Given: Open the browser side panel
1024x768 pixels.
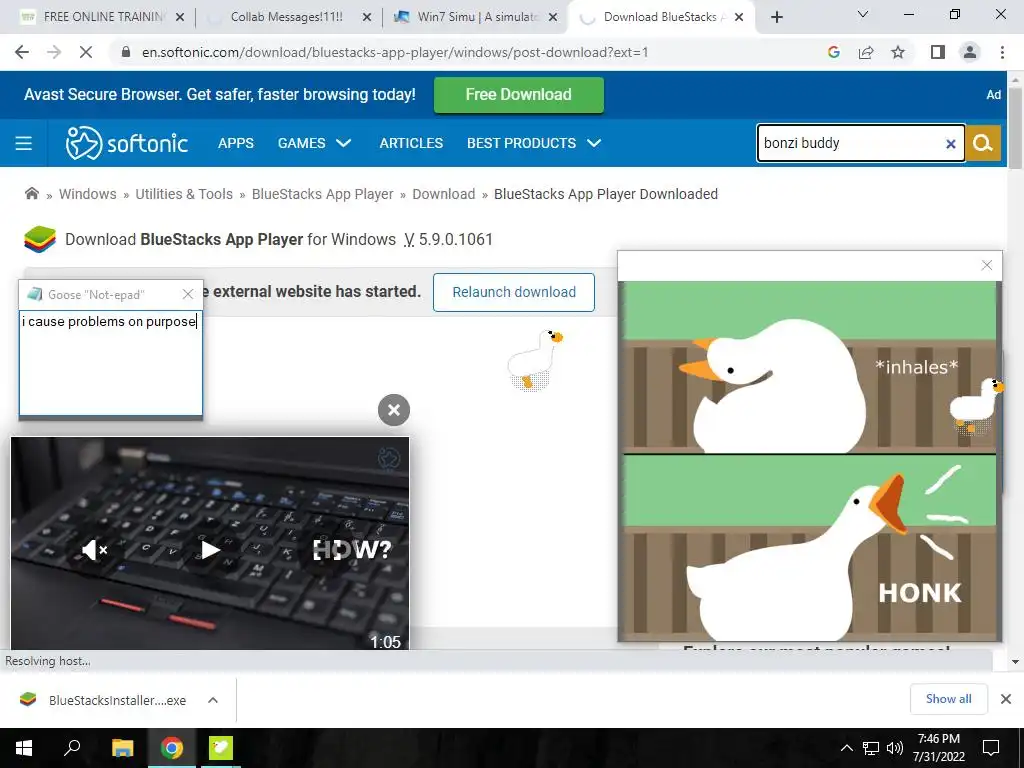Looking at the screenshot, I should pyautogui.click(x=938, y=52).
